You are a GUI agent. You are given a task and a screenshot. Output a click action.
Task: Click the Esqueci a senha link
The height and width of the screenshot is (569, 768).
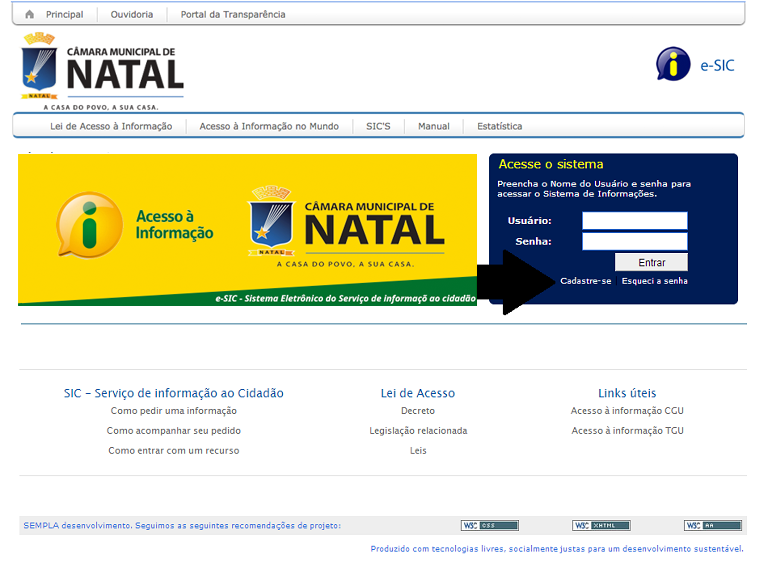click(x=654, y=281)
